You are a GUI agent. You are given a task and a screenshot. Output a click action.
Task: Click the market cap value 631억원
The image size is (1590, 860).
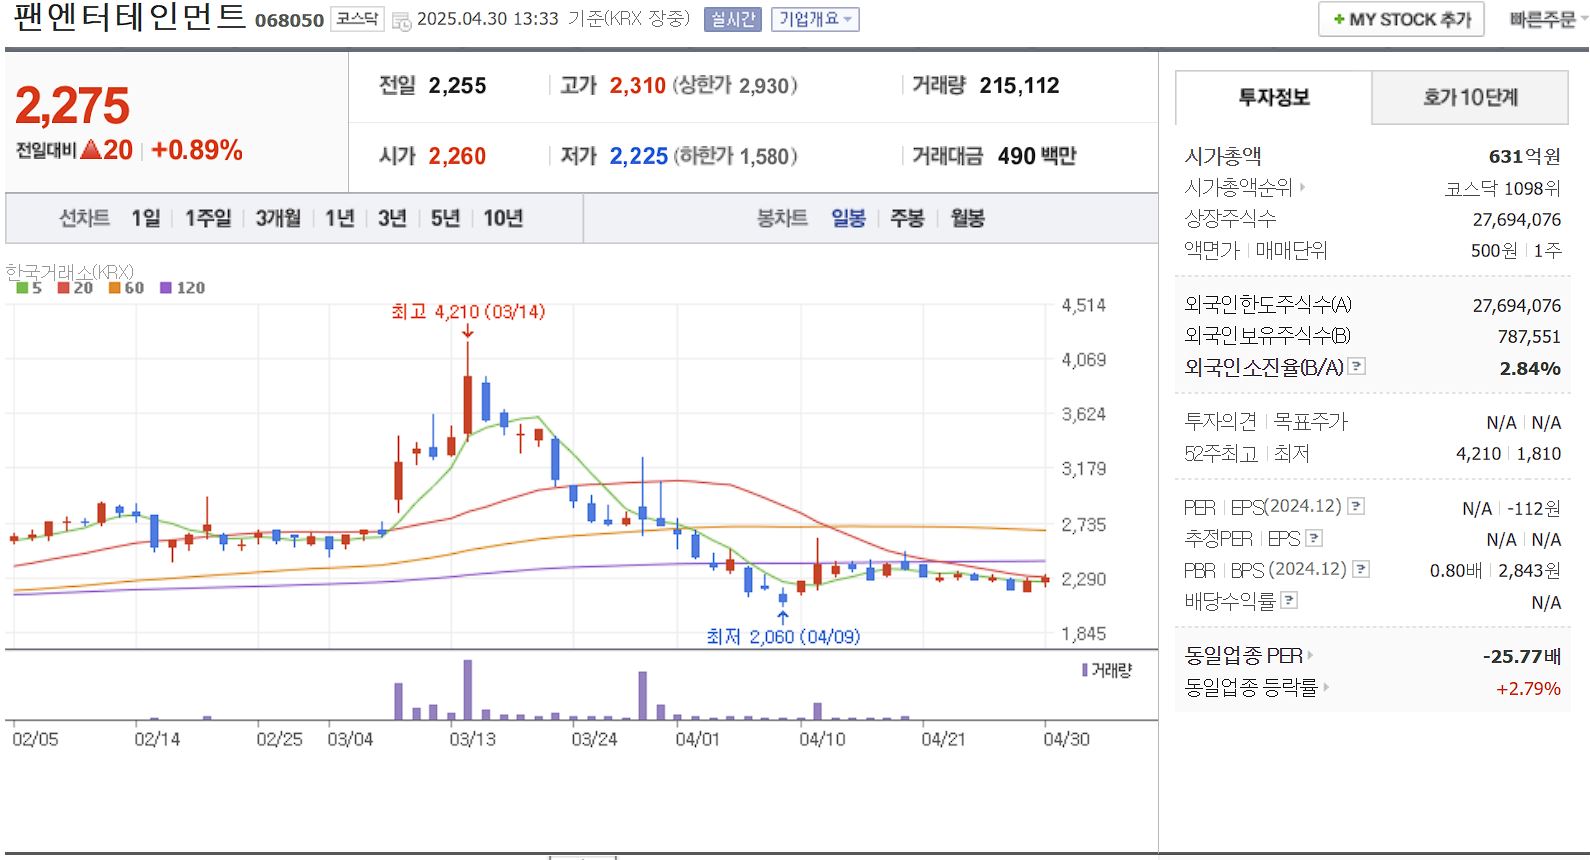(1524, 156)
